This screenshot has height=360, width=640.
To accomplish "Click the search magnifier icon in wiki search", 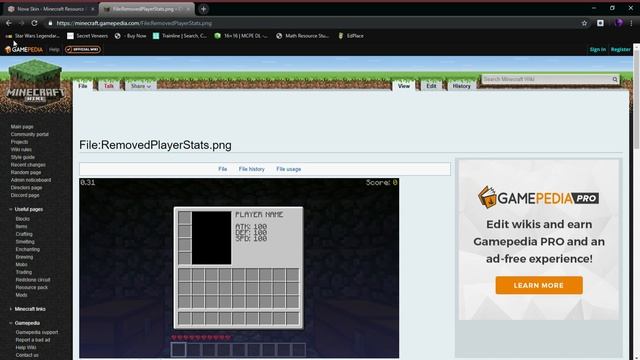I will [615, 79].
